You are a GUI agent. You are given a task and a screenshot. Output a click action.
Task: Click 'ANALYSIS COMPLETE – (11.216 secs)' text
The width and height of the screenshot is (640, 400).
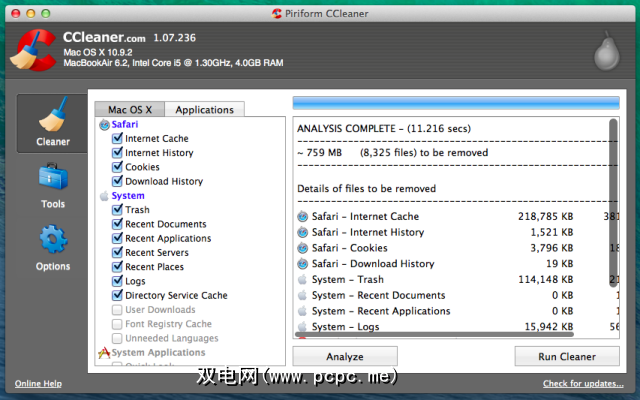pos(384,129)
